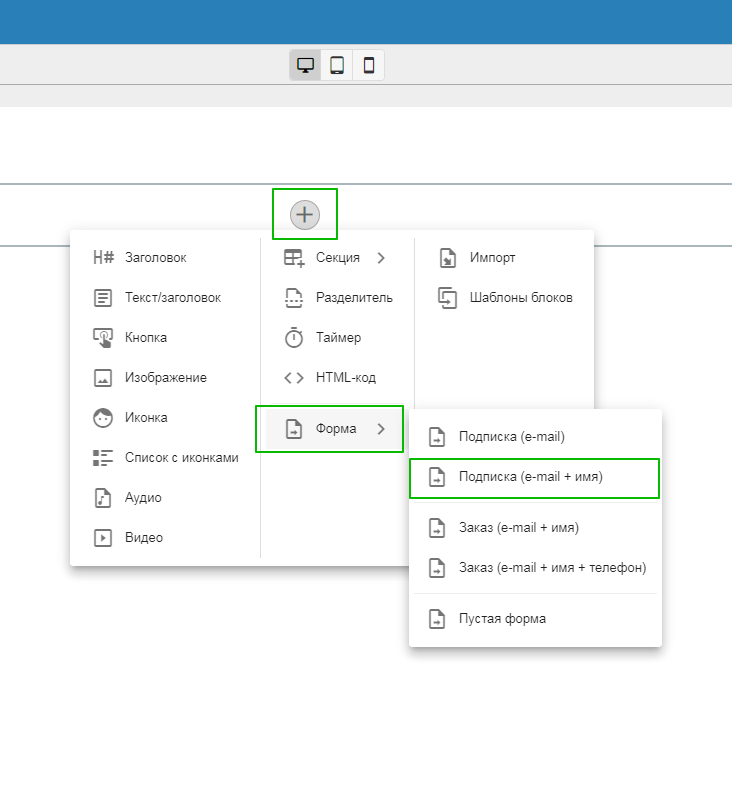Expand the Форма submenu chevron
This screenshot has height=801, width=732.
[x=381, y=429]
